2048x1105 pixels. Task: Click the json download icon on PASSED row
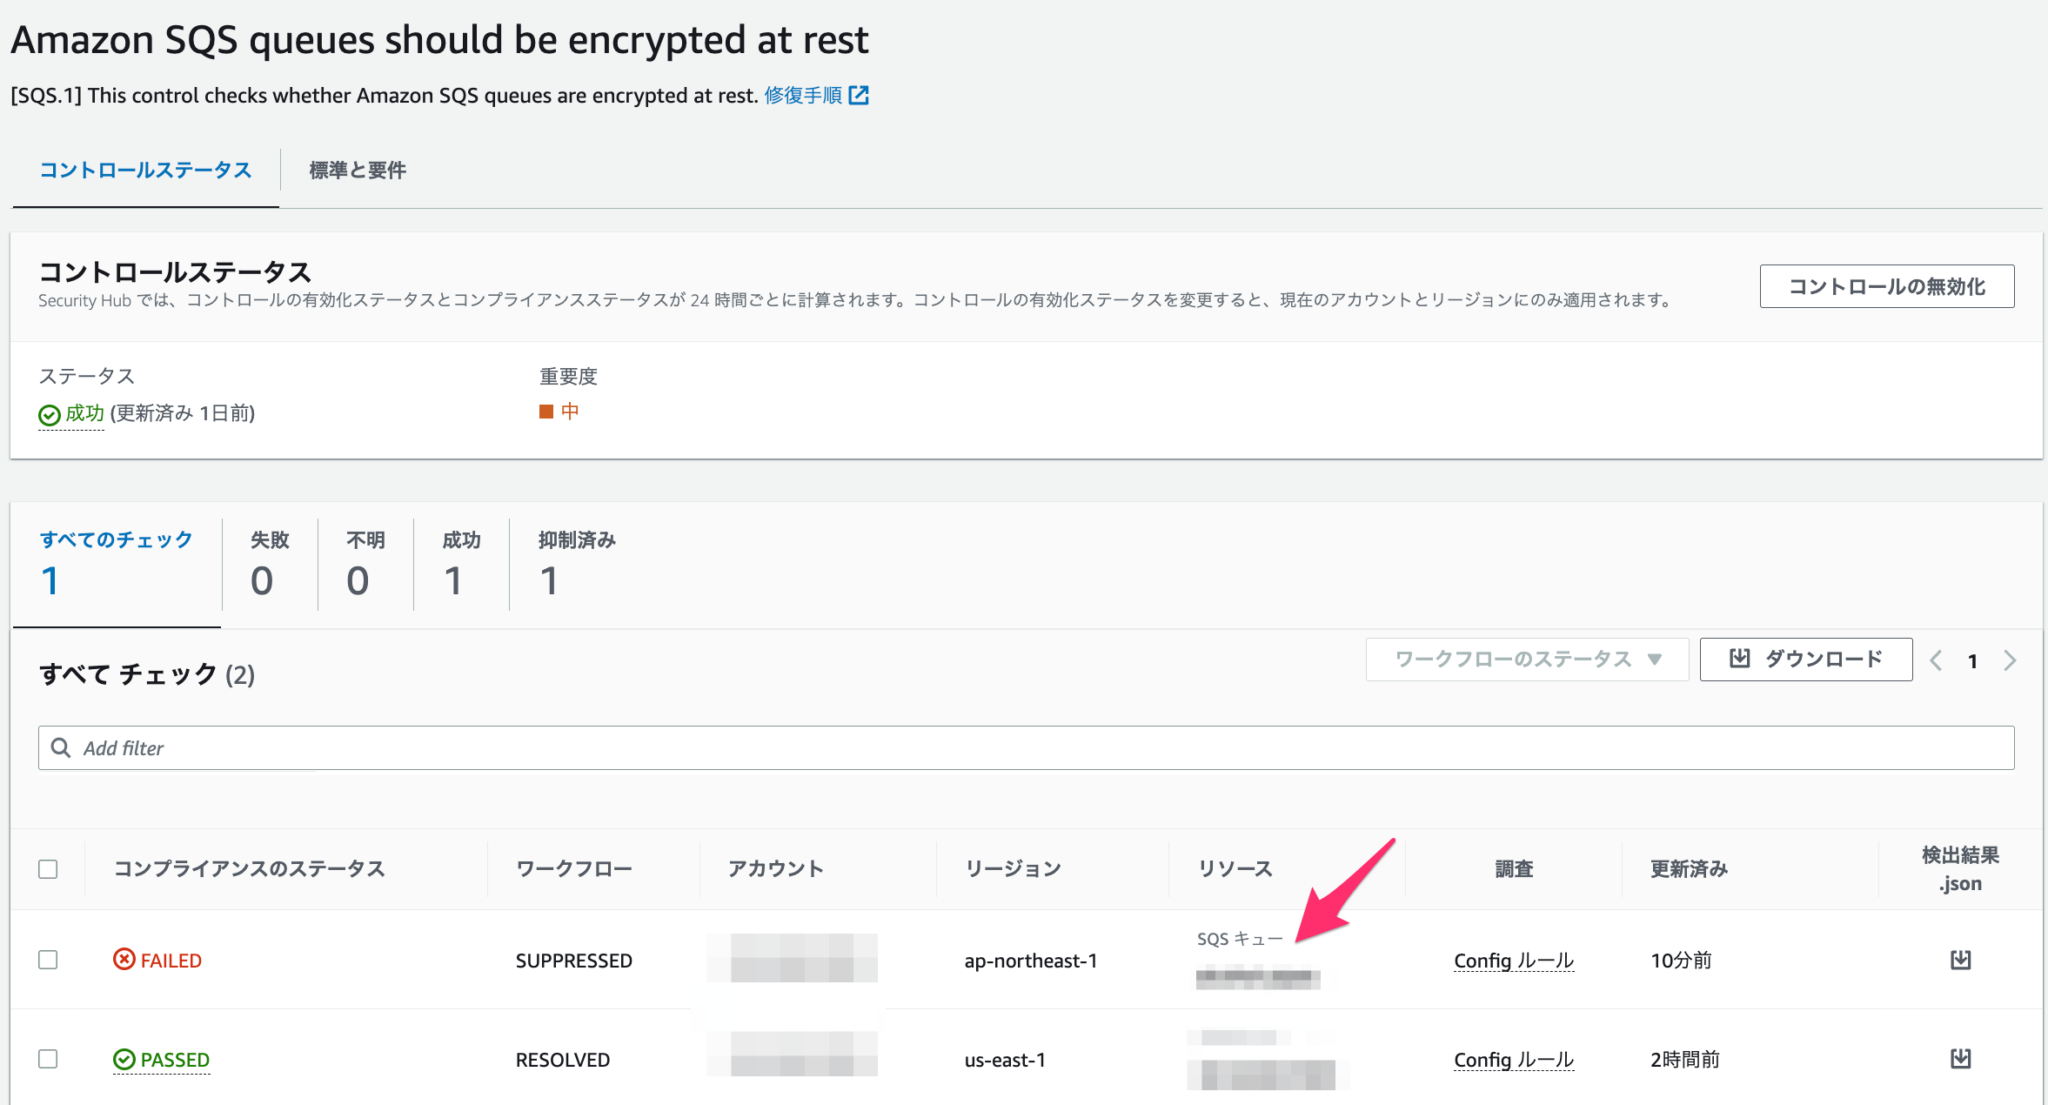1960,1057
